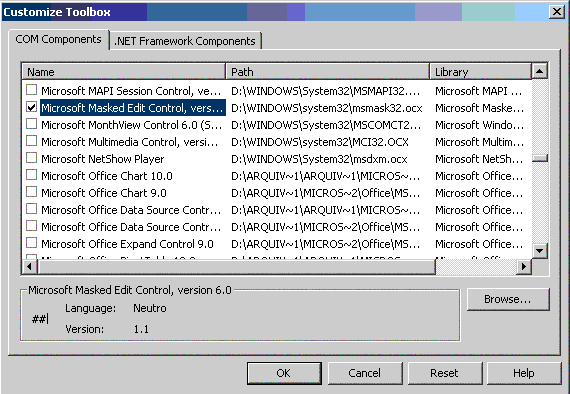Image resolution: width=570 pixels, height=394 pixels.
Task: Click path D:\WINDOWS\system32\msmask32.ocx
Action: point(326,108)
